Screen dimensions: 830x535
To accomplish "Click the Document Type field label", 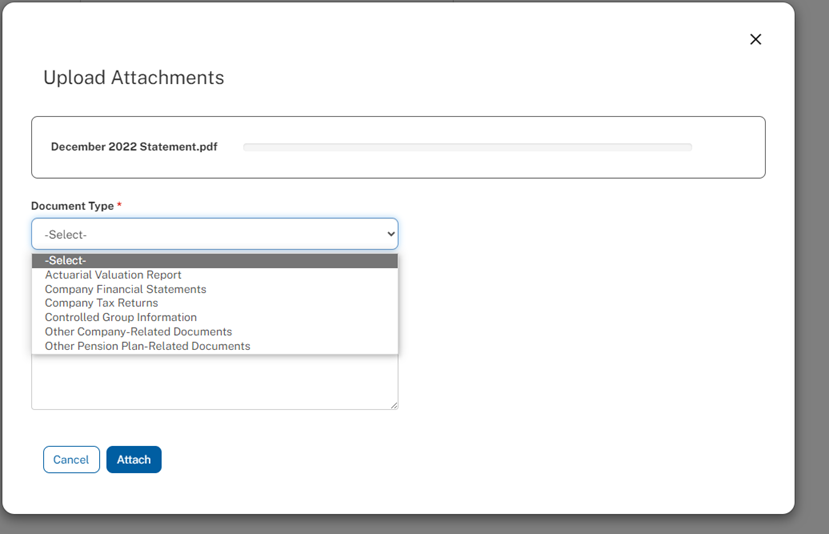I will (73, 206).
